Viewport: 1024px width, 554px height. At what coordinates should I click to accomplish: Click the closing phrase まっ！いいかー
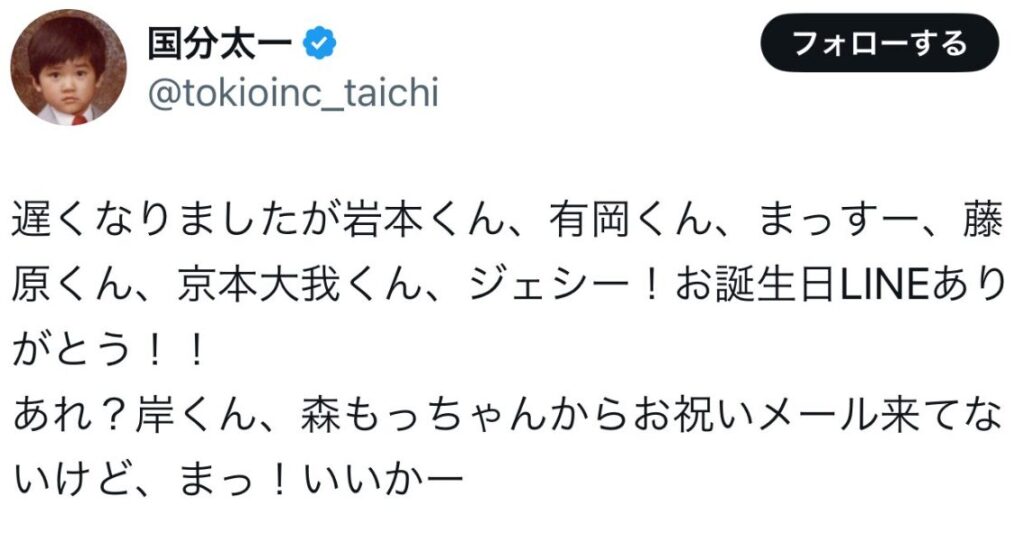[x=321, y=481]
